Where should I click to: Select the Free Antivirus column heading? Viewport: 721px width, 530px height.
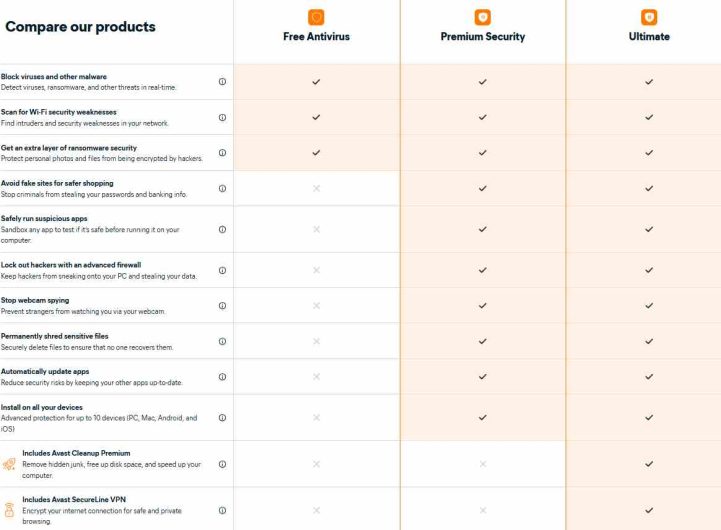point(316,36)
